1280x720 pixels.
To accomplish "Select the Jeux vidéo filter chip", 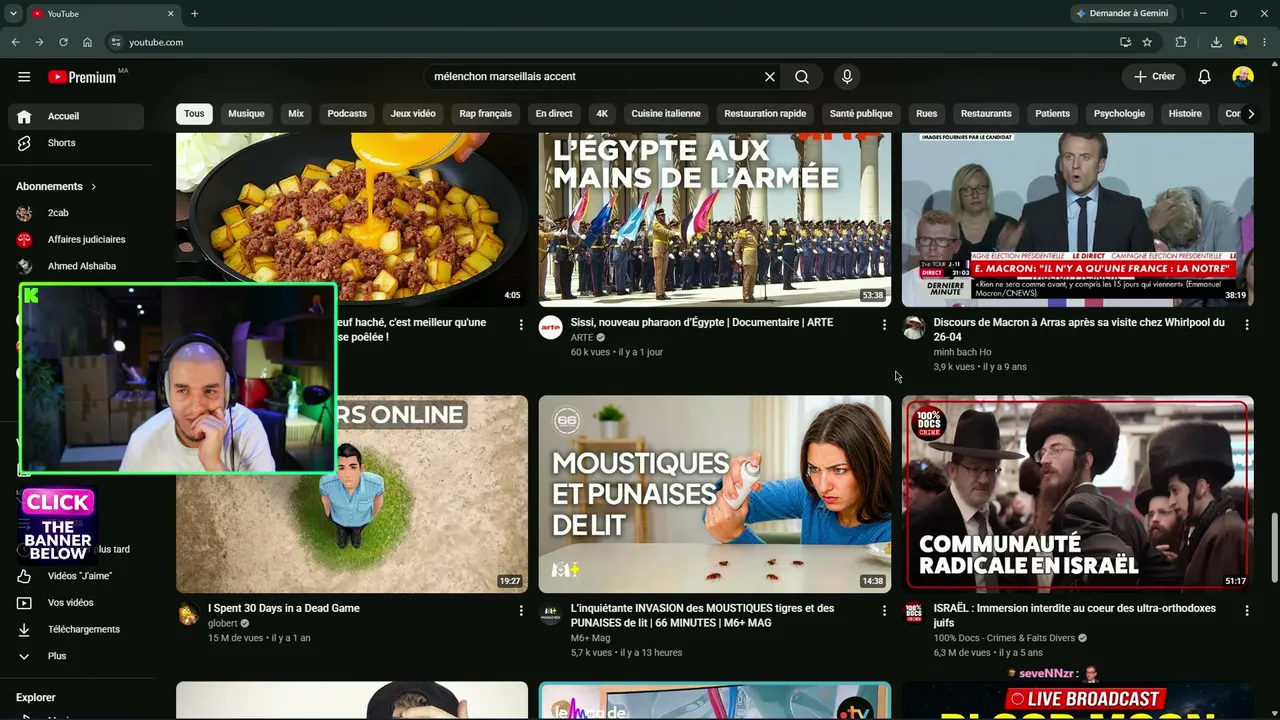I will [413, 114].
